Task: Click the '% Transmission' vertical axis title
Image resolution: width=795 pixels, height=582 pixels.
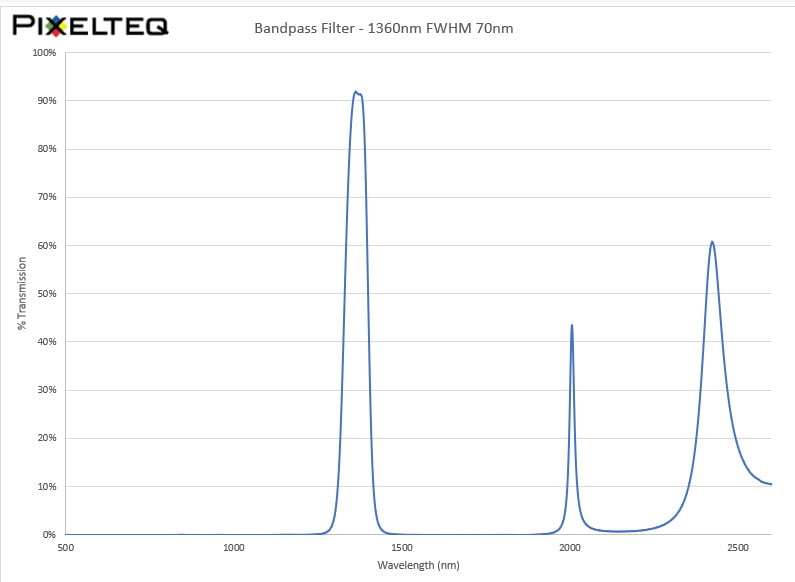Action: click(x=21, y=293)
